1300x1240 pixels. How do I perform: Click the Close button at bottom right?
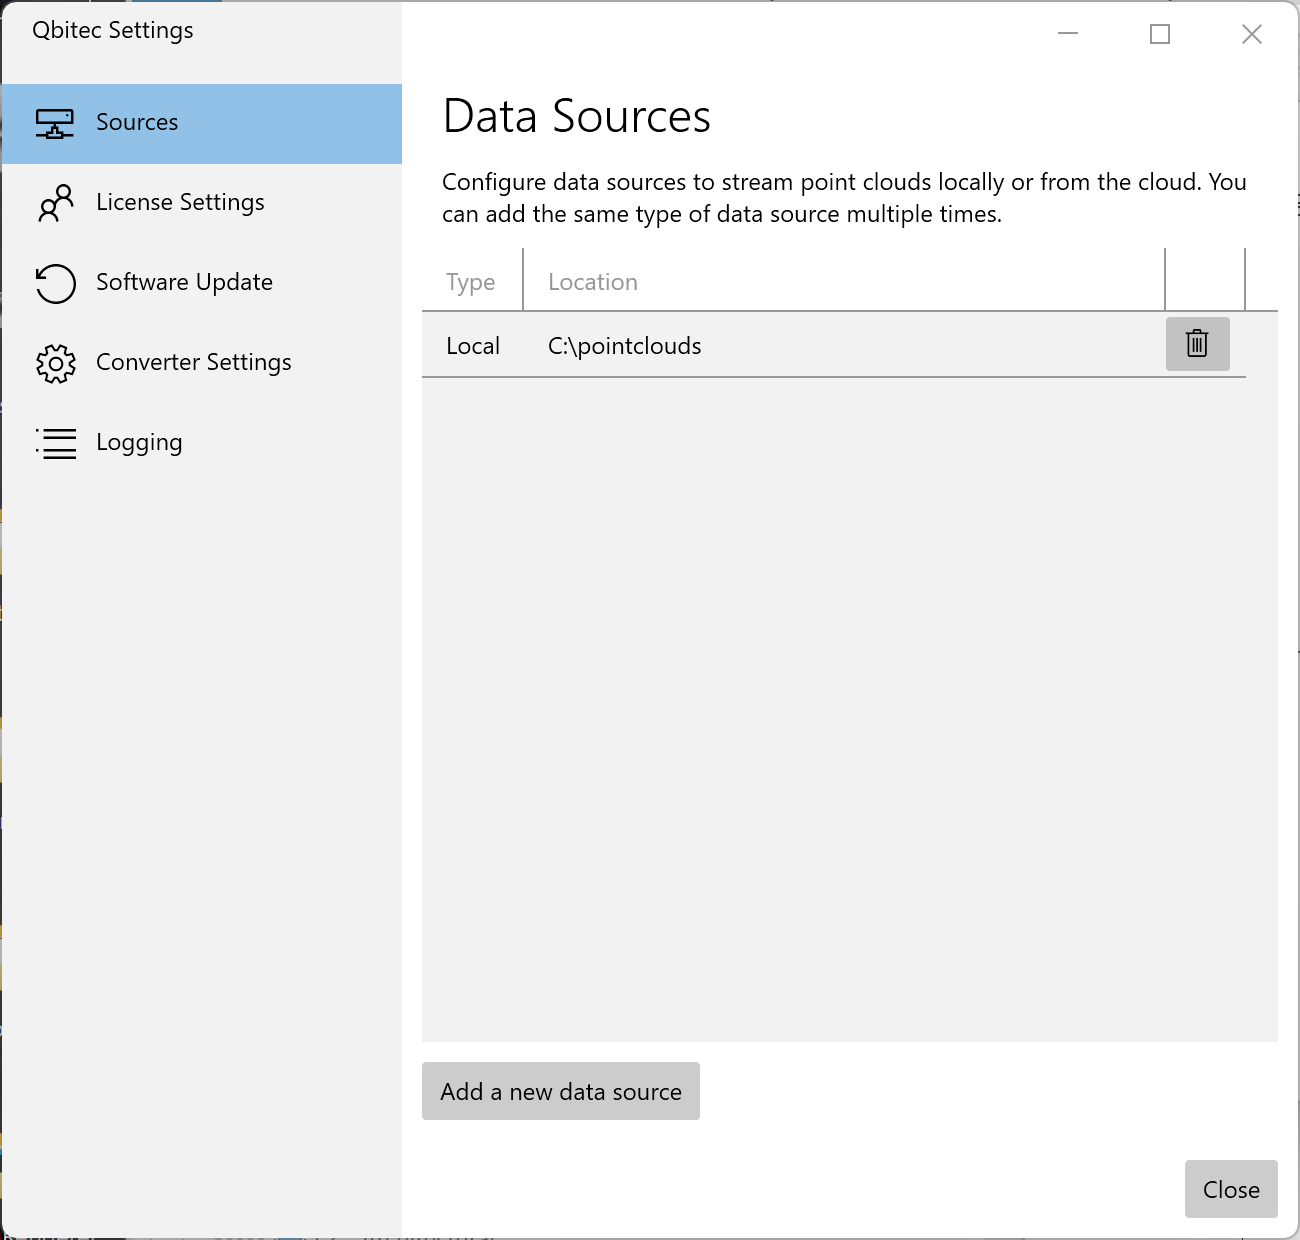(x=1231, y=1189)
